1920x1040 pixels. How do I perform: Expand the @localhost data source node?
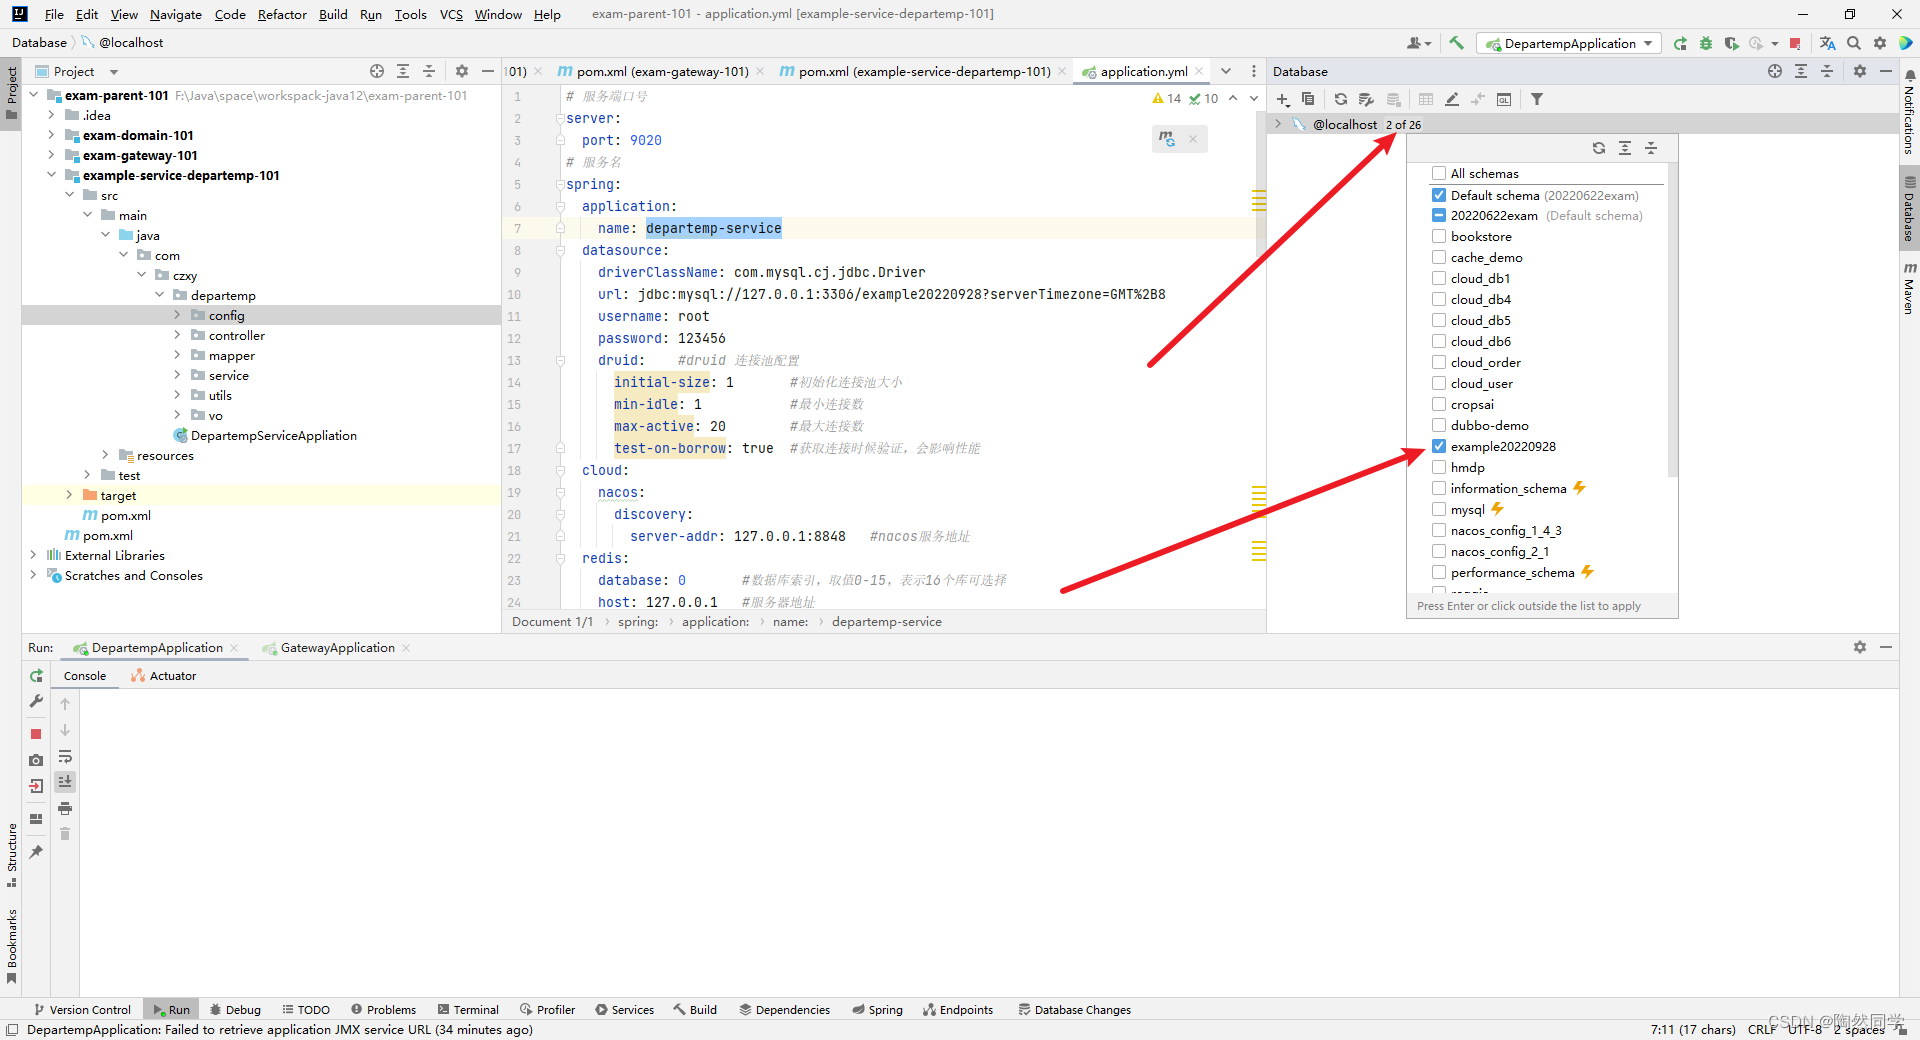click(1278, 124)
